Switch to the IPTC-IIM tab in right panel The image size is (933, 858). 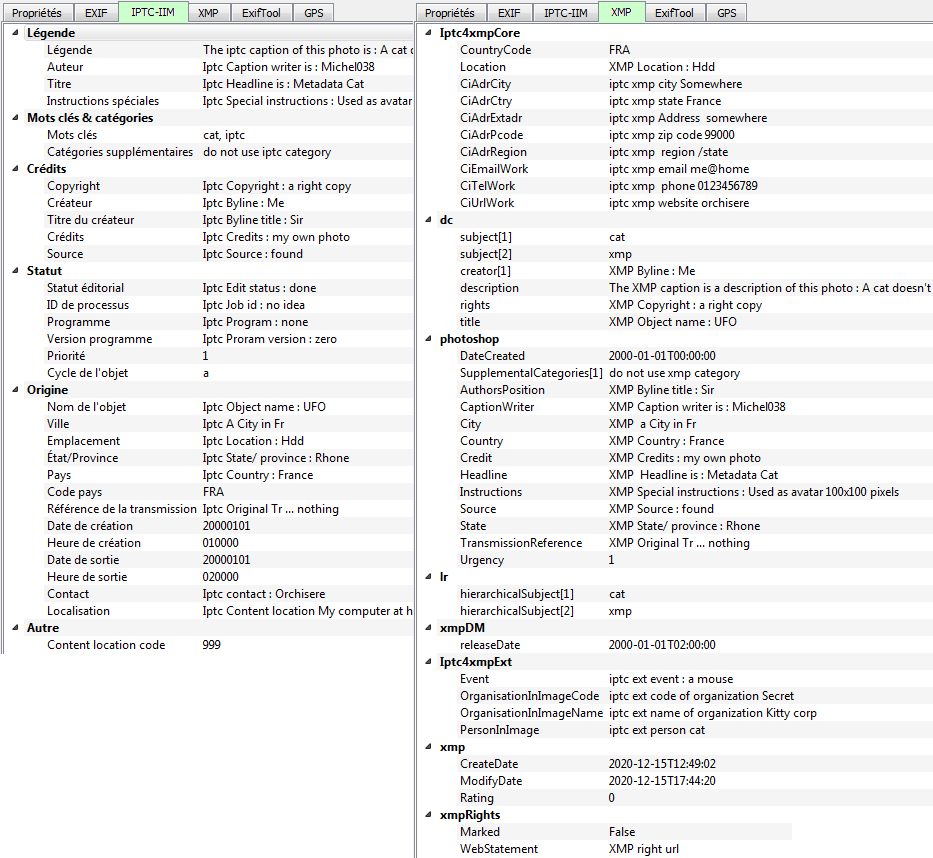click(x=566, y=12)
